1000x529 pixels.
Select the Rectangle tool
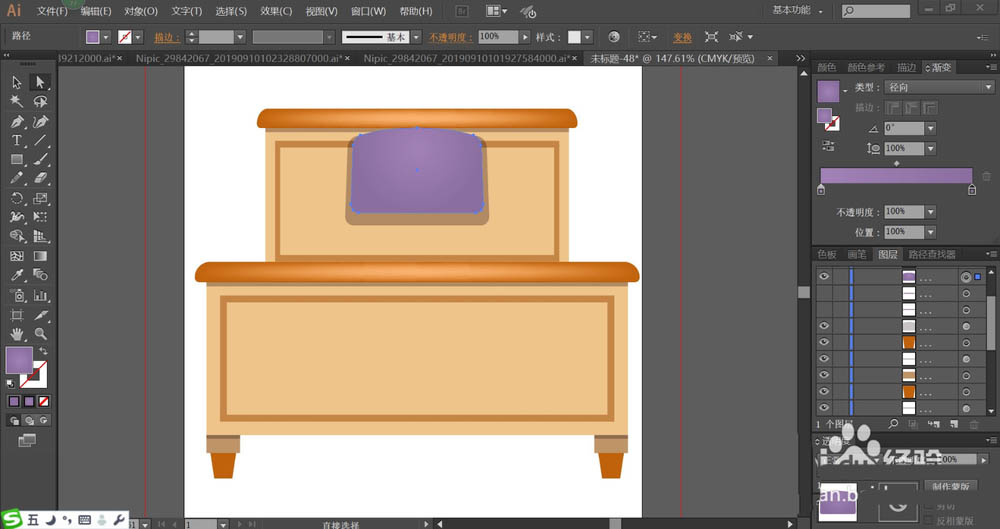[x=17, y=160]
